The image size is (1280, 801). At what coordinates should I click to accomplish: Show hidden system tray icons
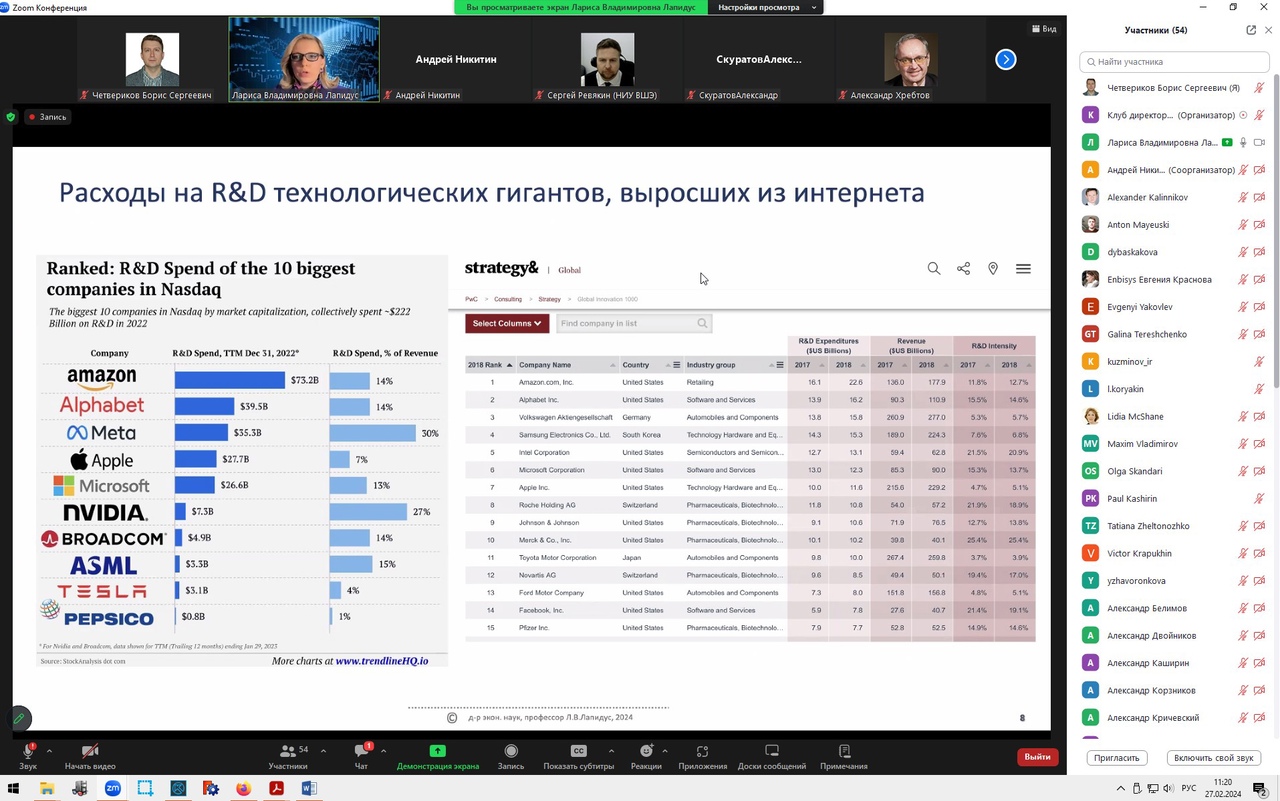(x=1121, y=788)
